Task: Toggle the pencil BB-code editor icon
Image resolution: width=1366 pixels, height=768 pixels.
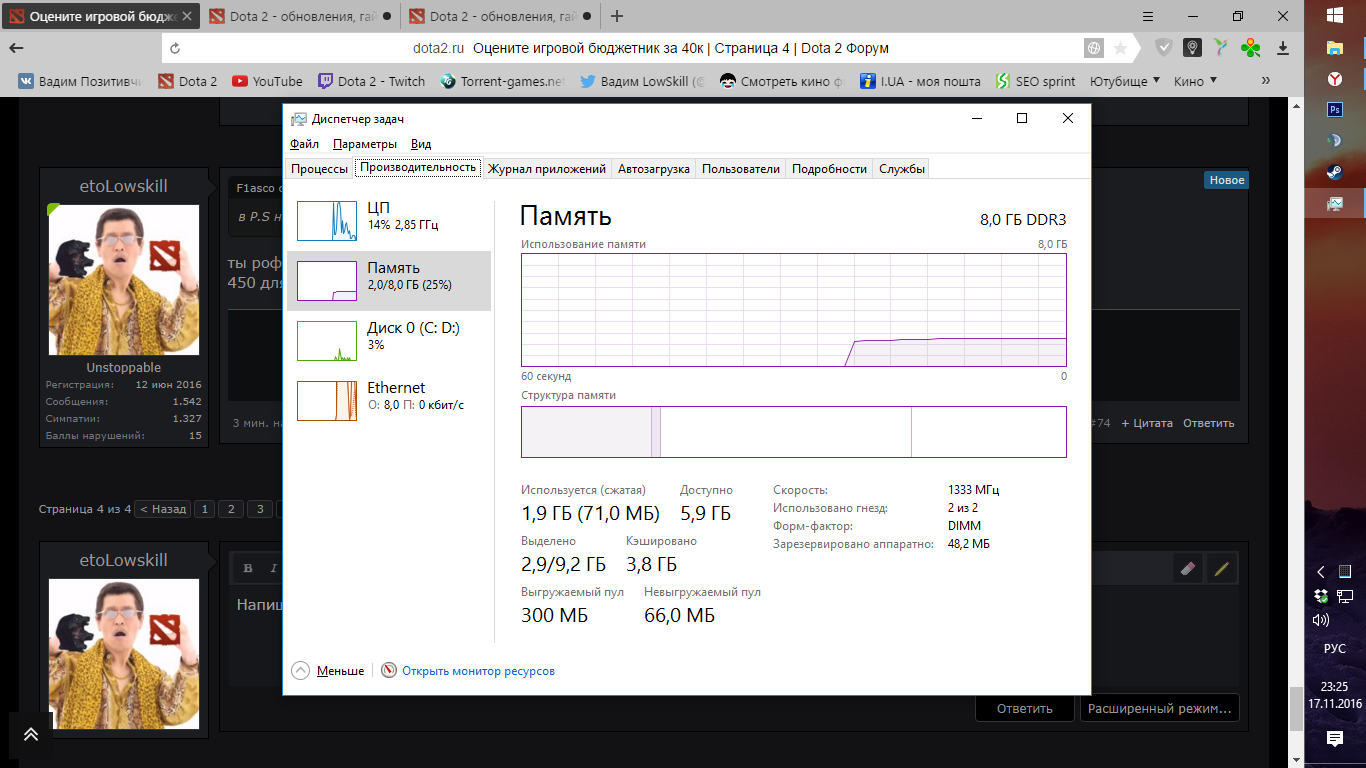Action: 1221,568
